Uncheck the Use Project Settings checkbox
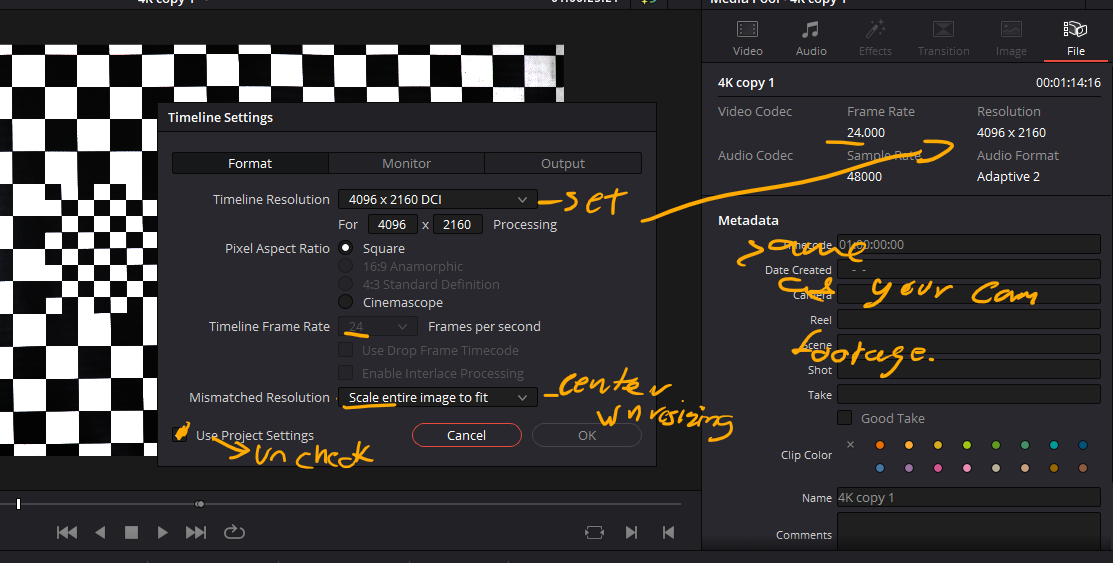Viewport: 1113px width, 563px height. pos(180,435)
